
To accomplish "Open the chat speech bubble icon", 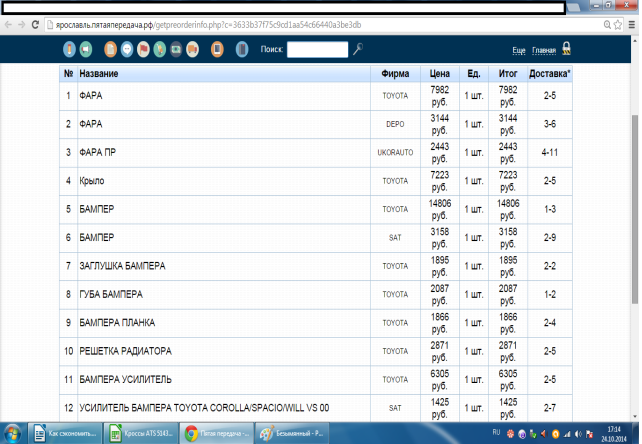I will (x=127, y=50).
